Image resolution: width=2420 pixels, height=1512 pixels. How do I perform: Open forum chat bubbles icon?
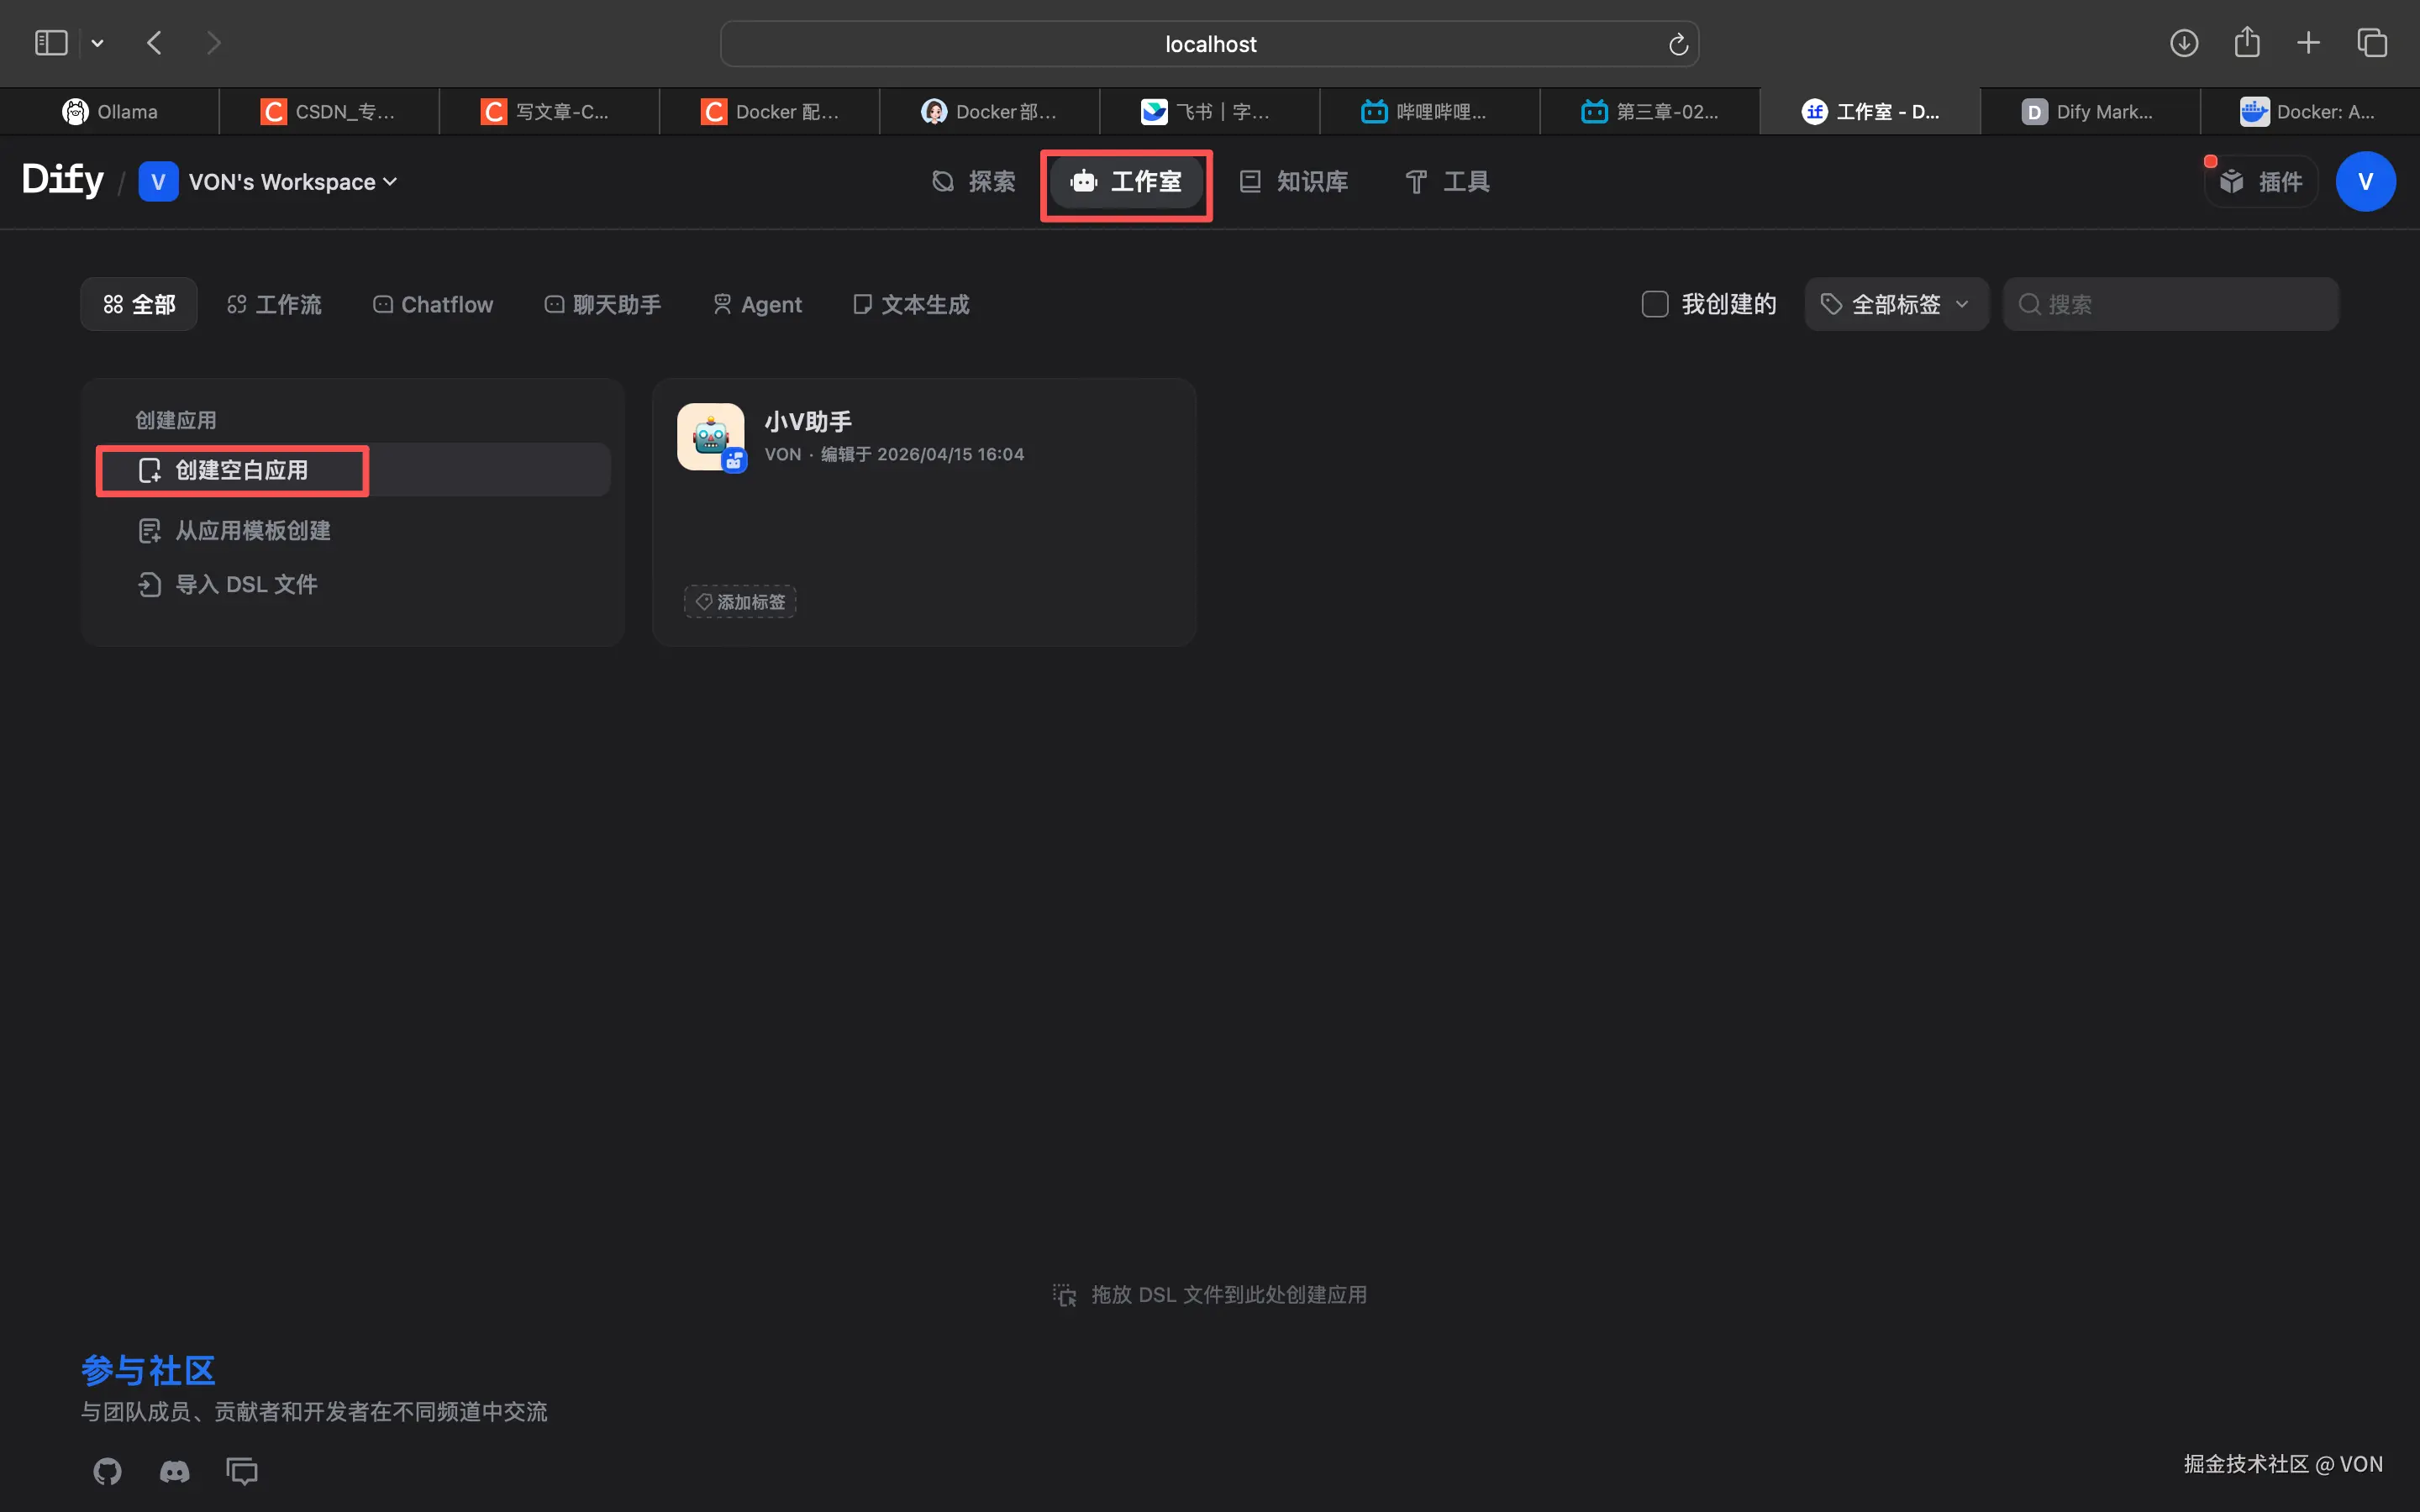click(242, 1471)
